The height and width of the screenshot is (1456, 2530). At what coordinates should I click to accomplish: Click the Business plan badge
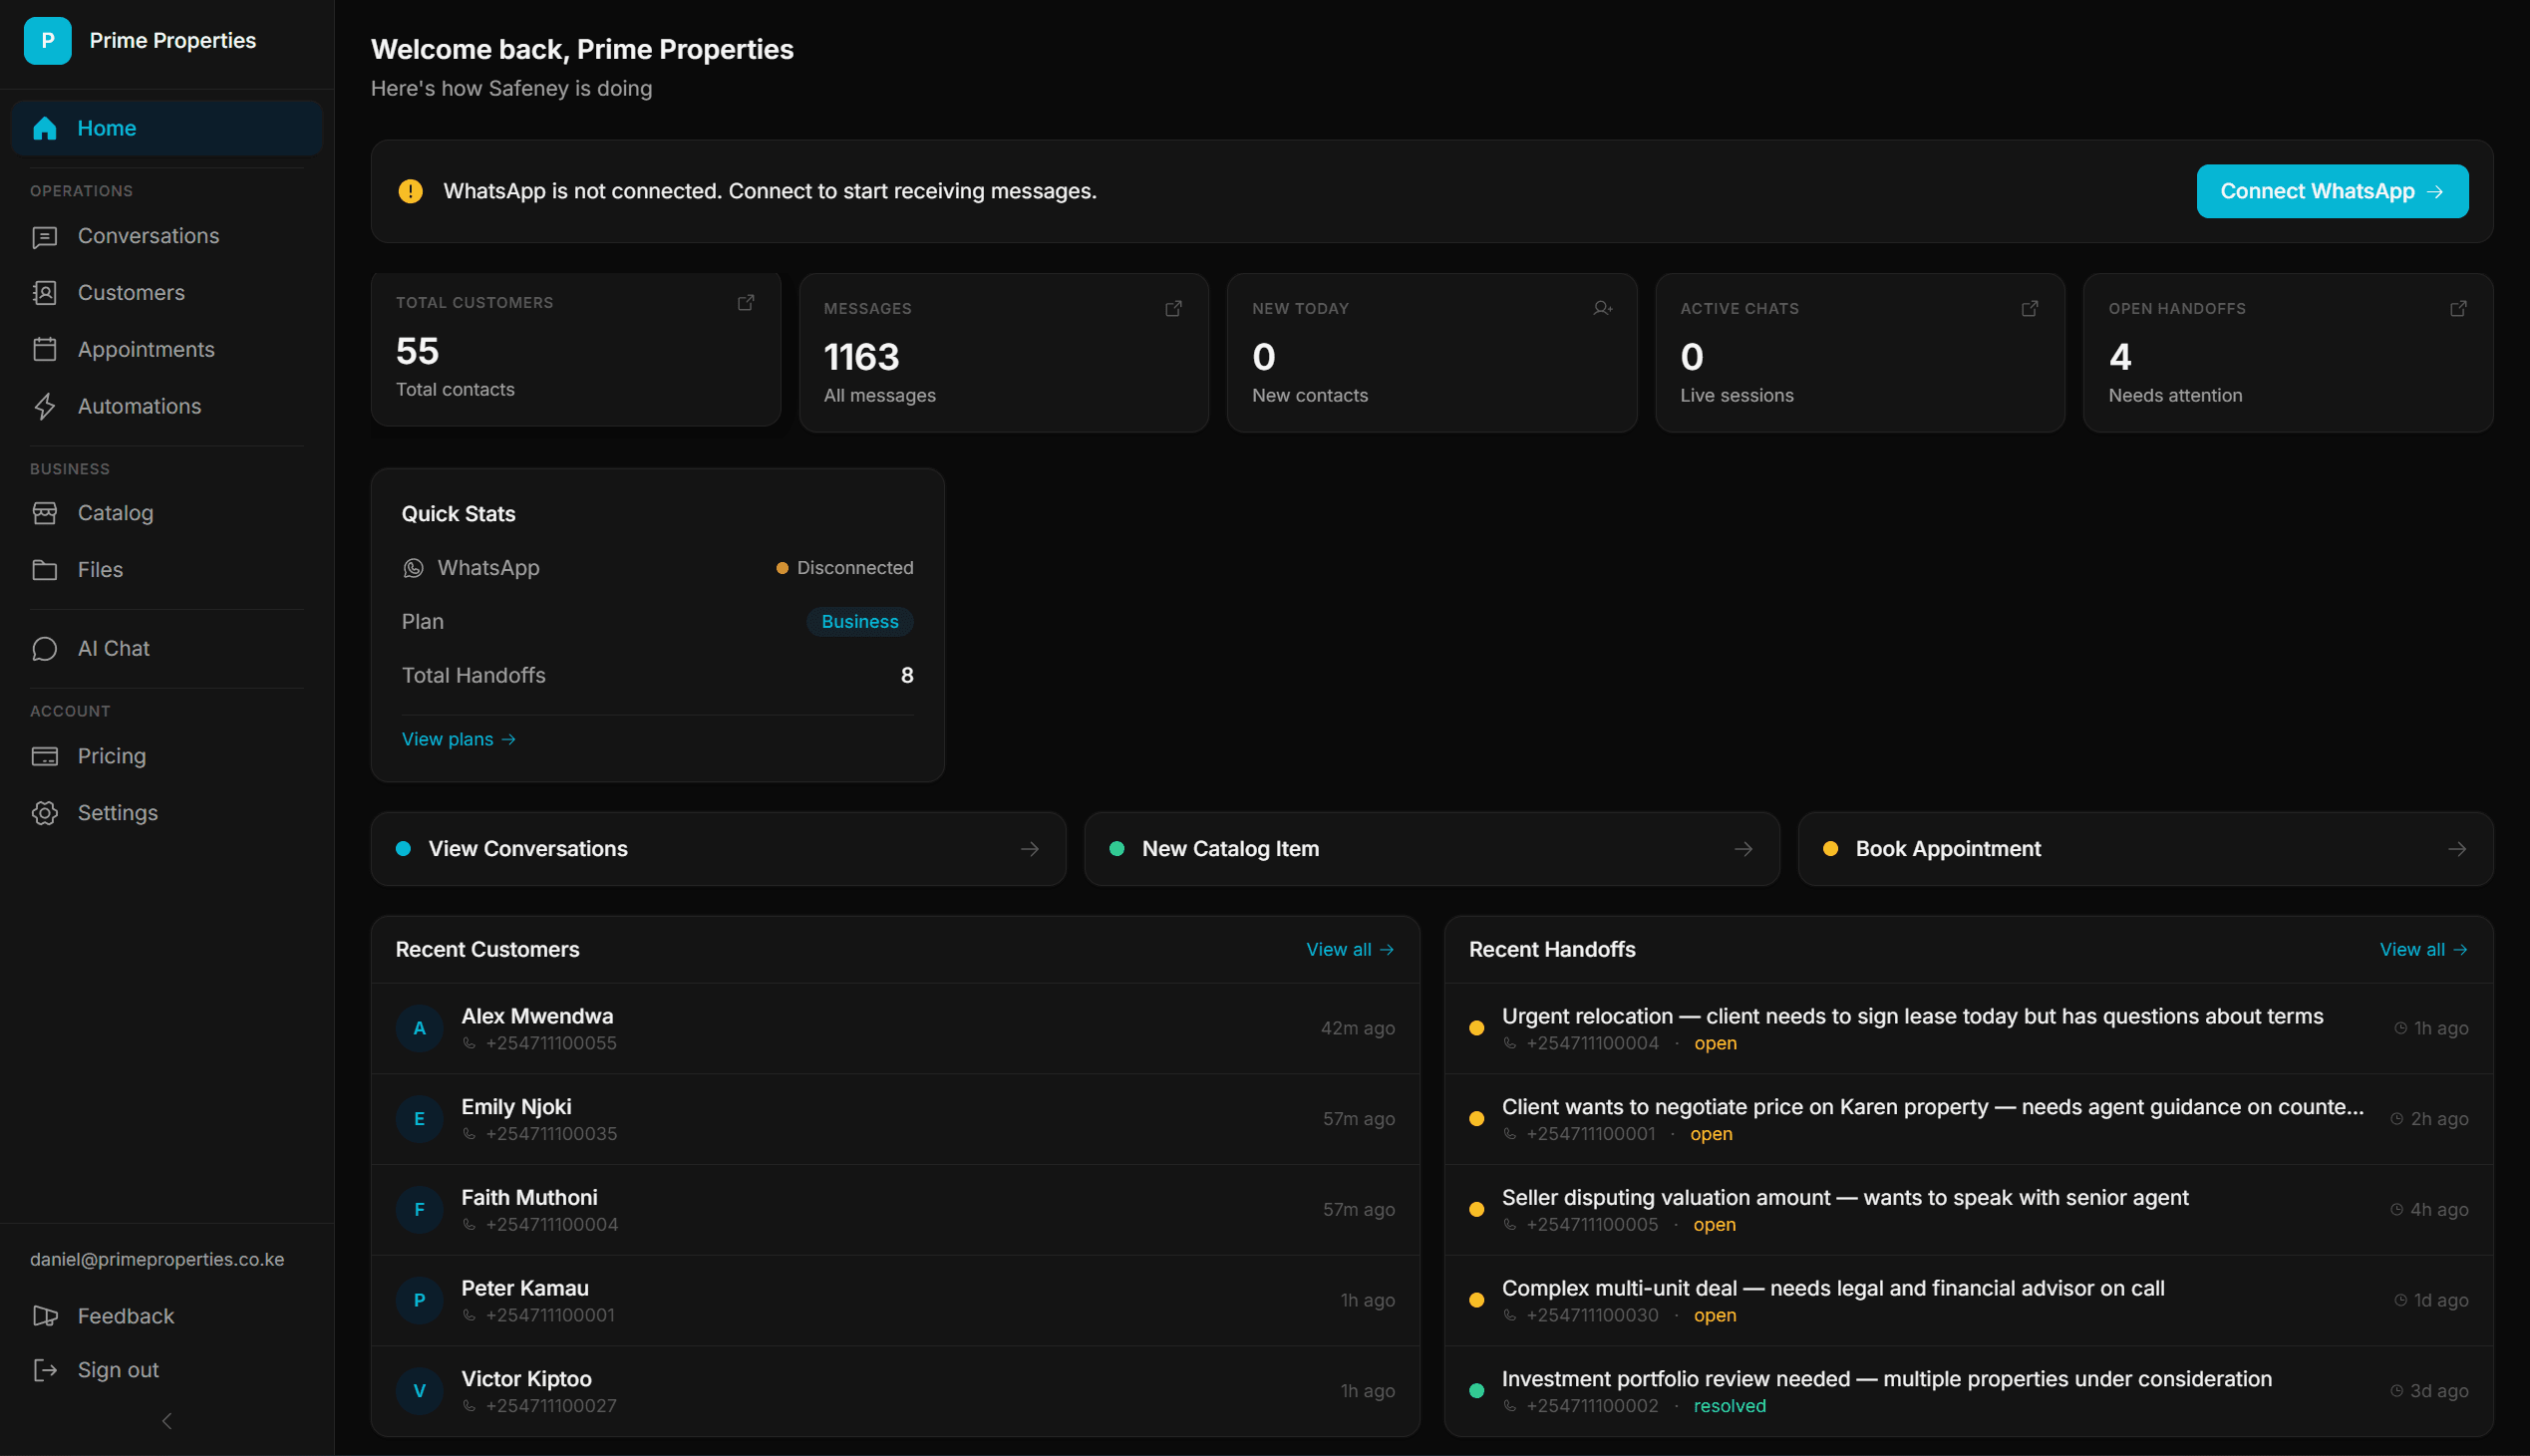[x=859, y=621]
